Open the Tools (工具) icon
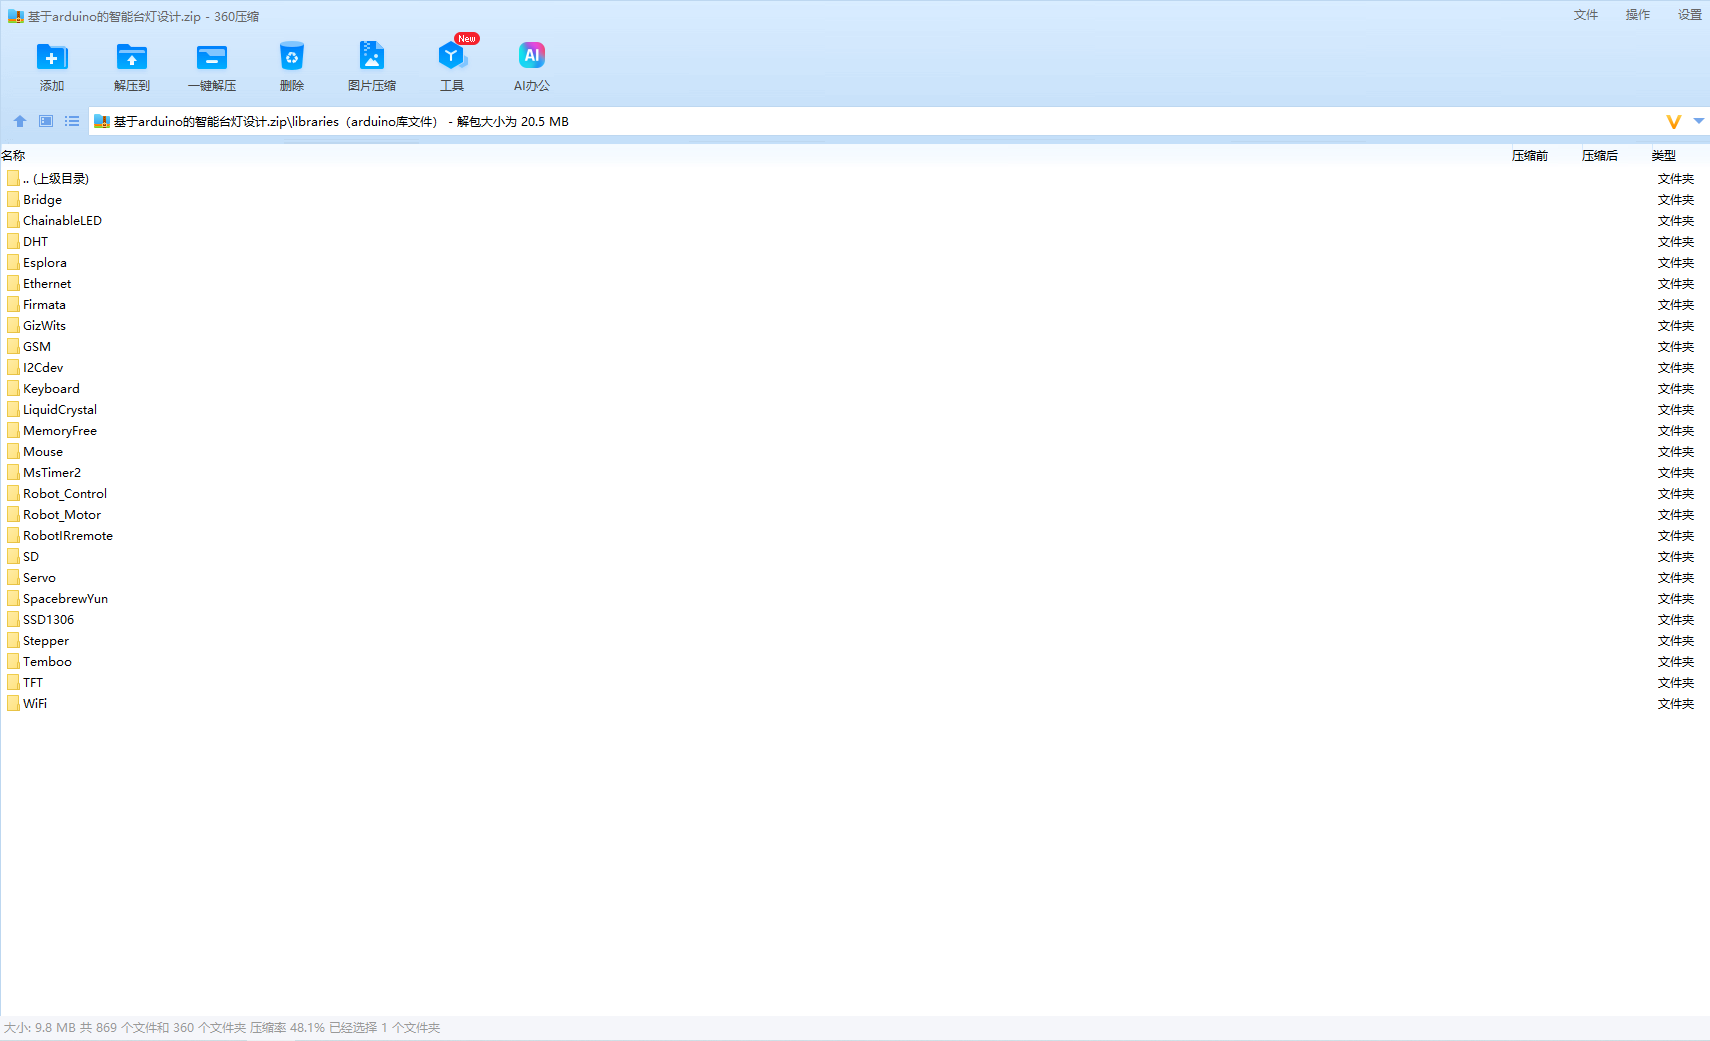Image resolution: width=1710 pixels, height=1041 pixels. (x=451, y=58)
